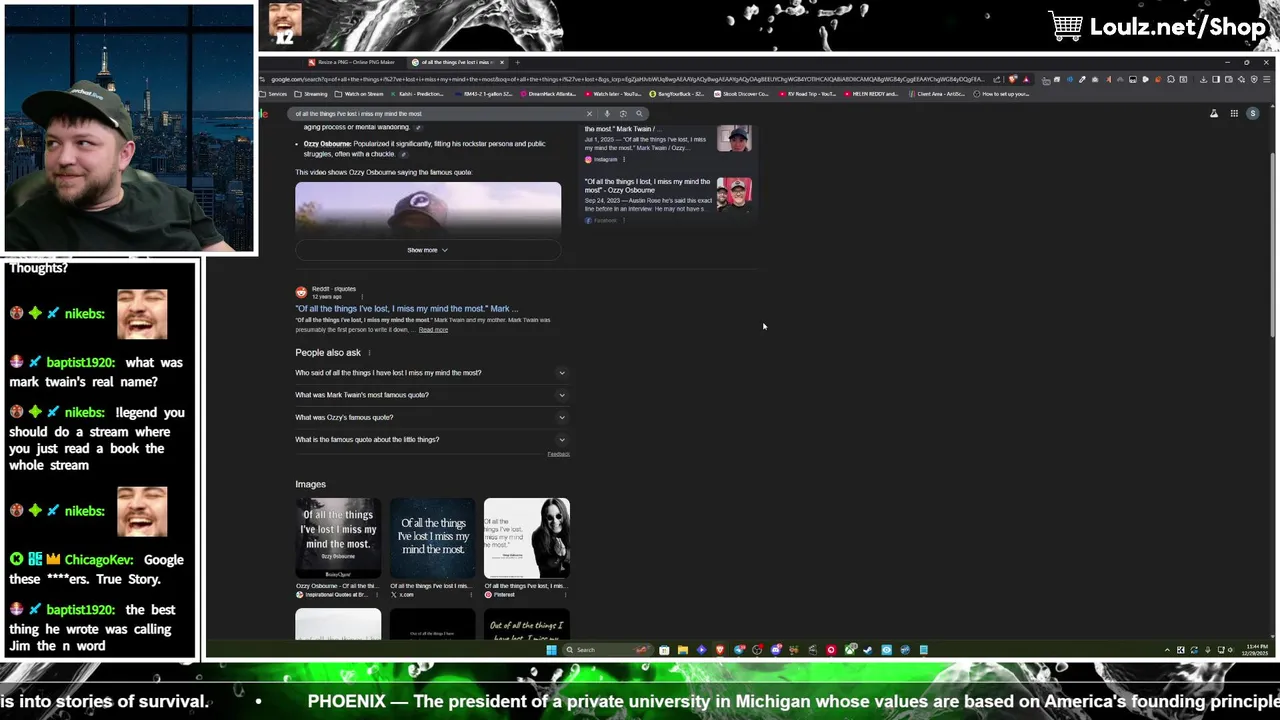Screen dimensions: 1280x720
Task: Open the Facebook Ozzy Osbourne quote result
Action: (x=647, y=186)
